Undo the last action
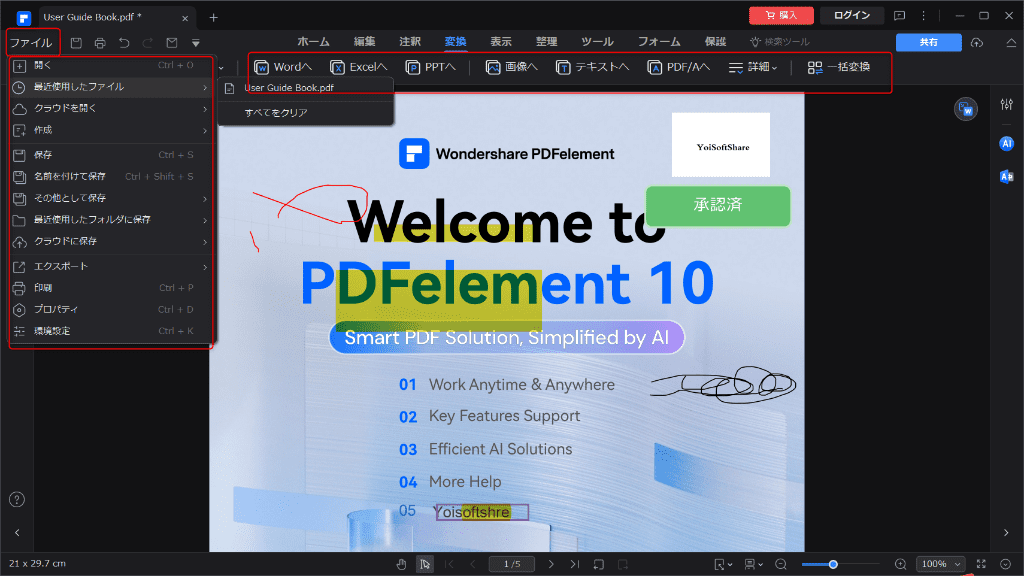 tap(124, 43)
